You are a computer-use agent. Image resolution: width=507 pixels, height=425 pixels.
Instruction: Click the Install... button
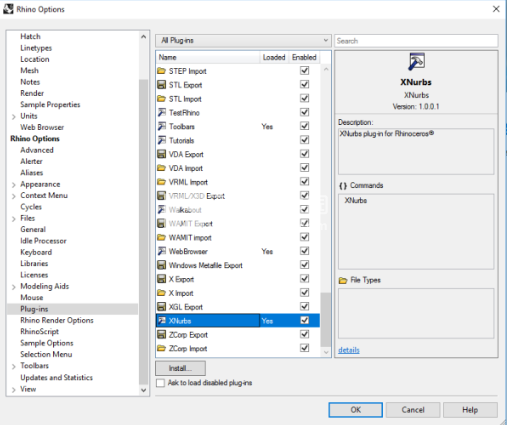tap(180, 368)
